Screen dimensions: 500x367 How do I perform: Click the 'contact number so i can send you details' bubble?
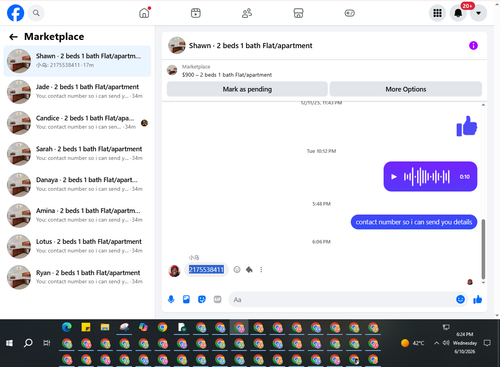[x=414, y=222]
